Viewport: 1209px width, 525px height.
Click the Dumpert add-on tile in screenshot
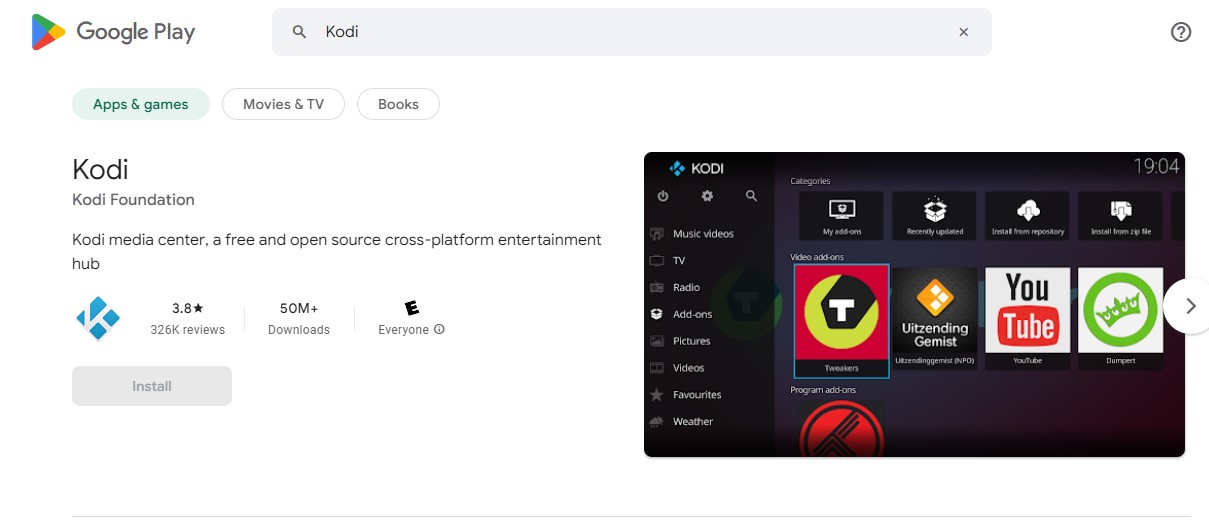tap(1120, 317)
